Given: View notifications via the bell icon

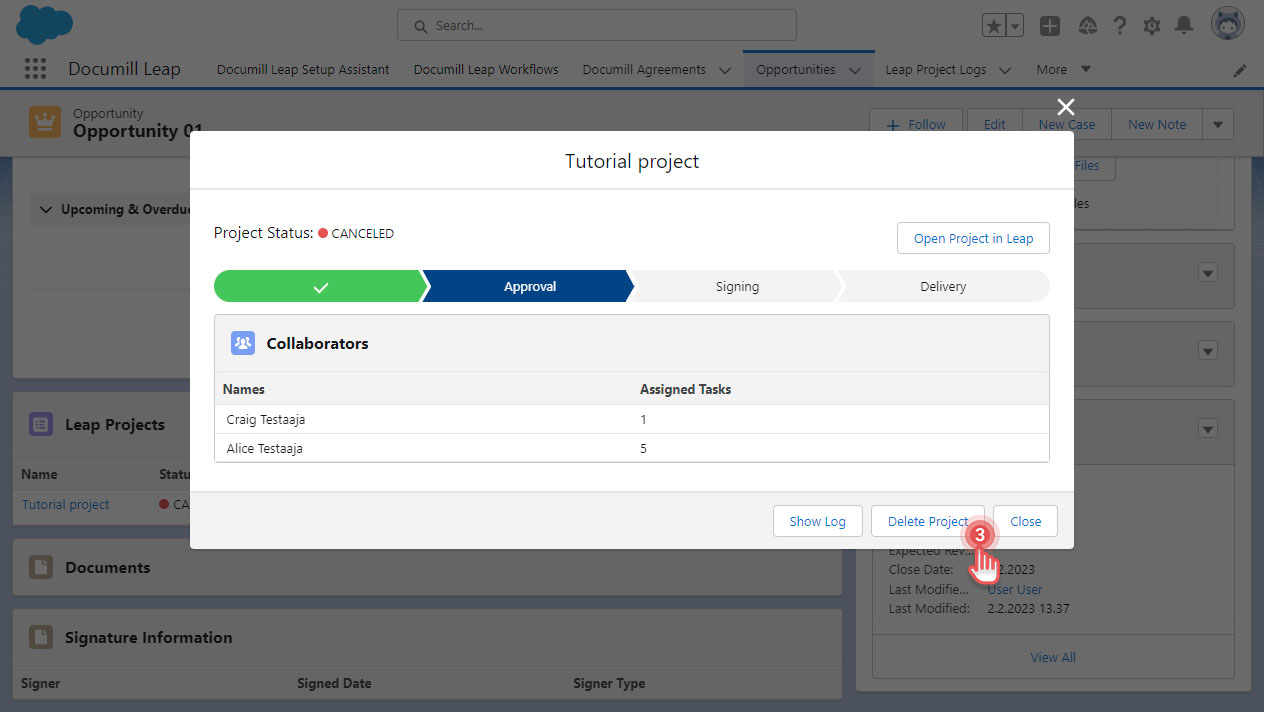Looking at the screenshot, I should tap(1184, 25).
